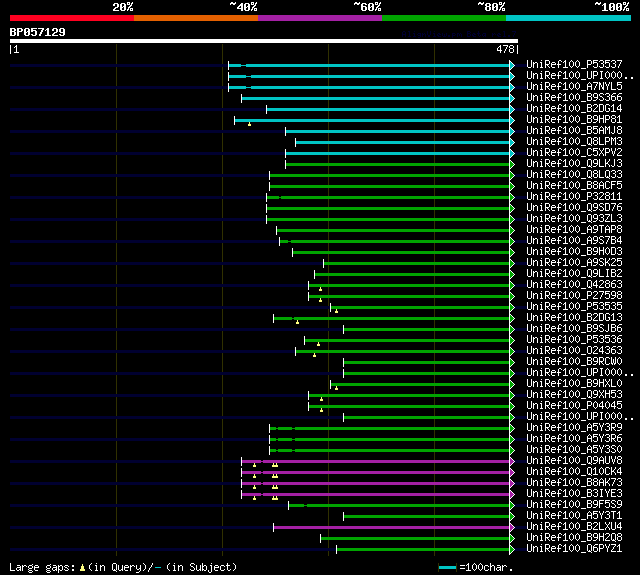
Task: Select hit label UniRef100_Q9AUV8
Action: pos(574,461)
